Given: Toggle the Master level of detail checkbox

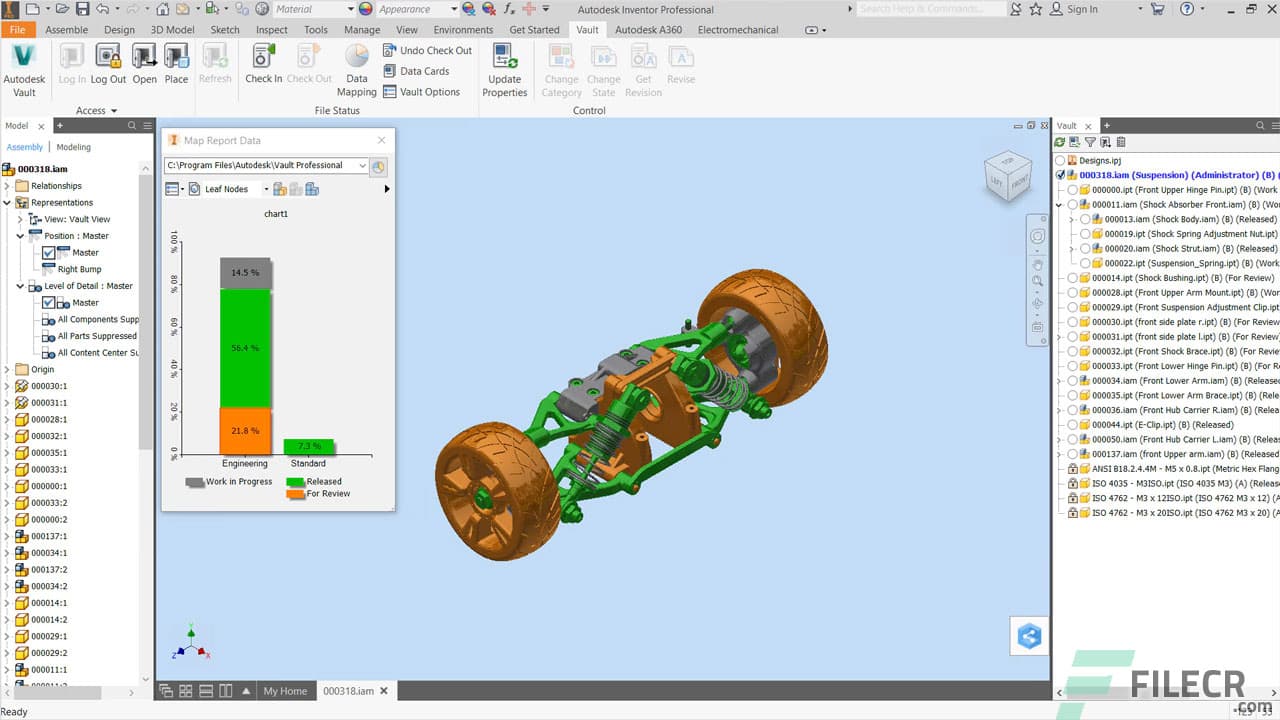Looking at the screenshot, I should [x=47, y=302].
